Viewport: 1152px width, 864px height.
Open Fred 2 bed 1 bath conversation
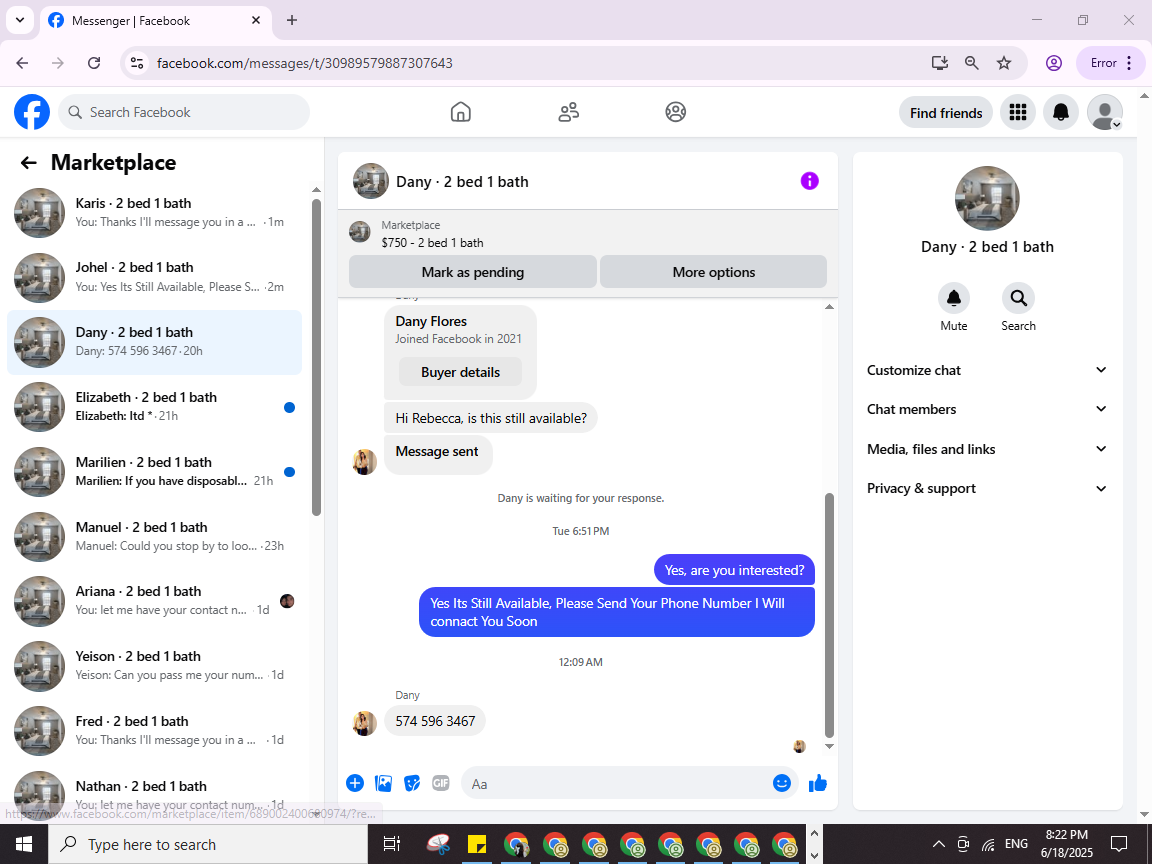[x=154, y=730]
